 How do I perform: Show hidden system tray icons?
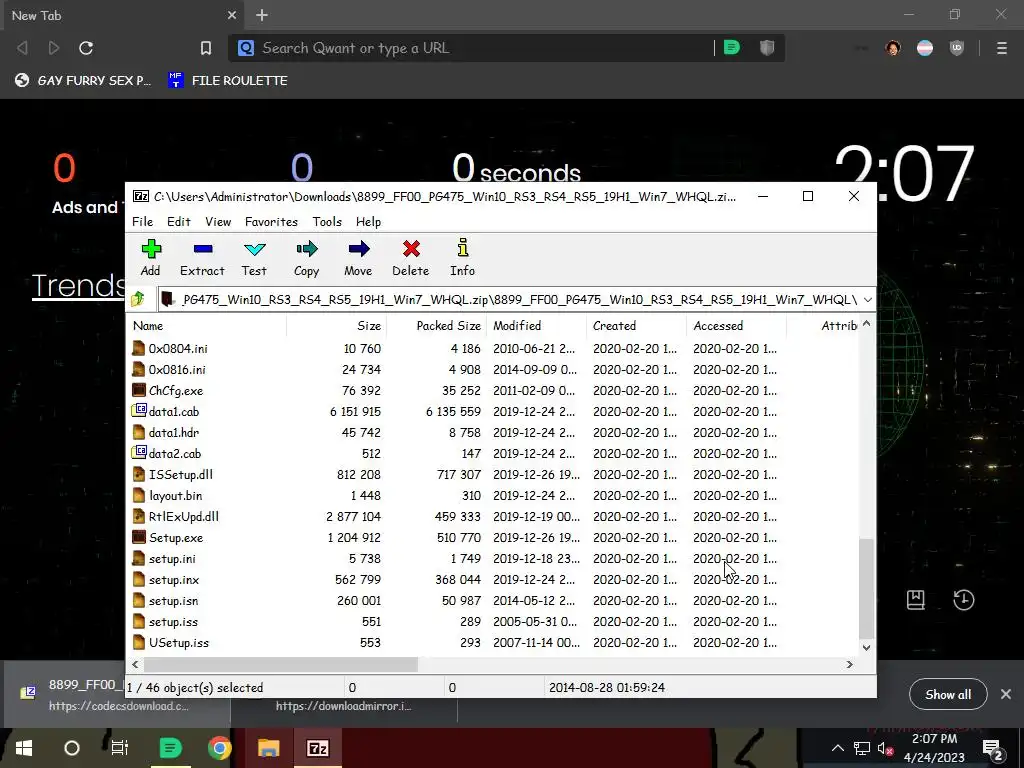[x=837, y=748]
